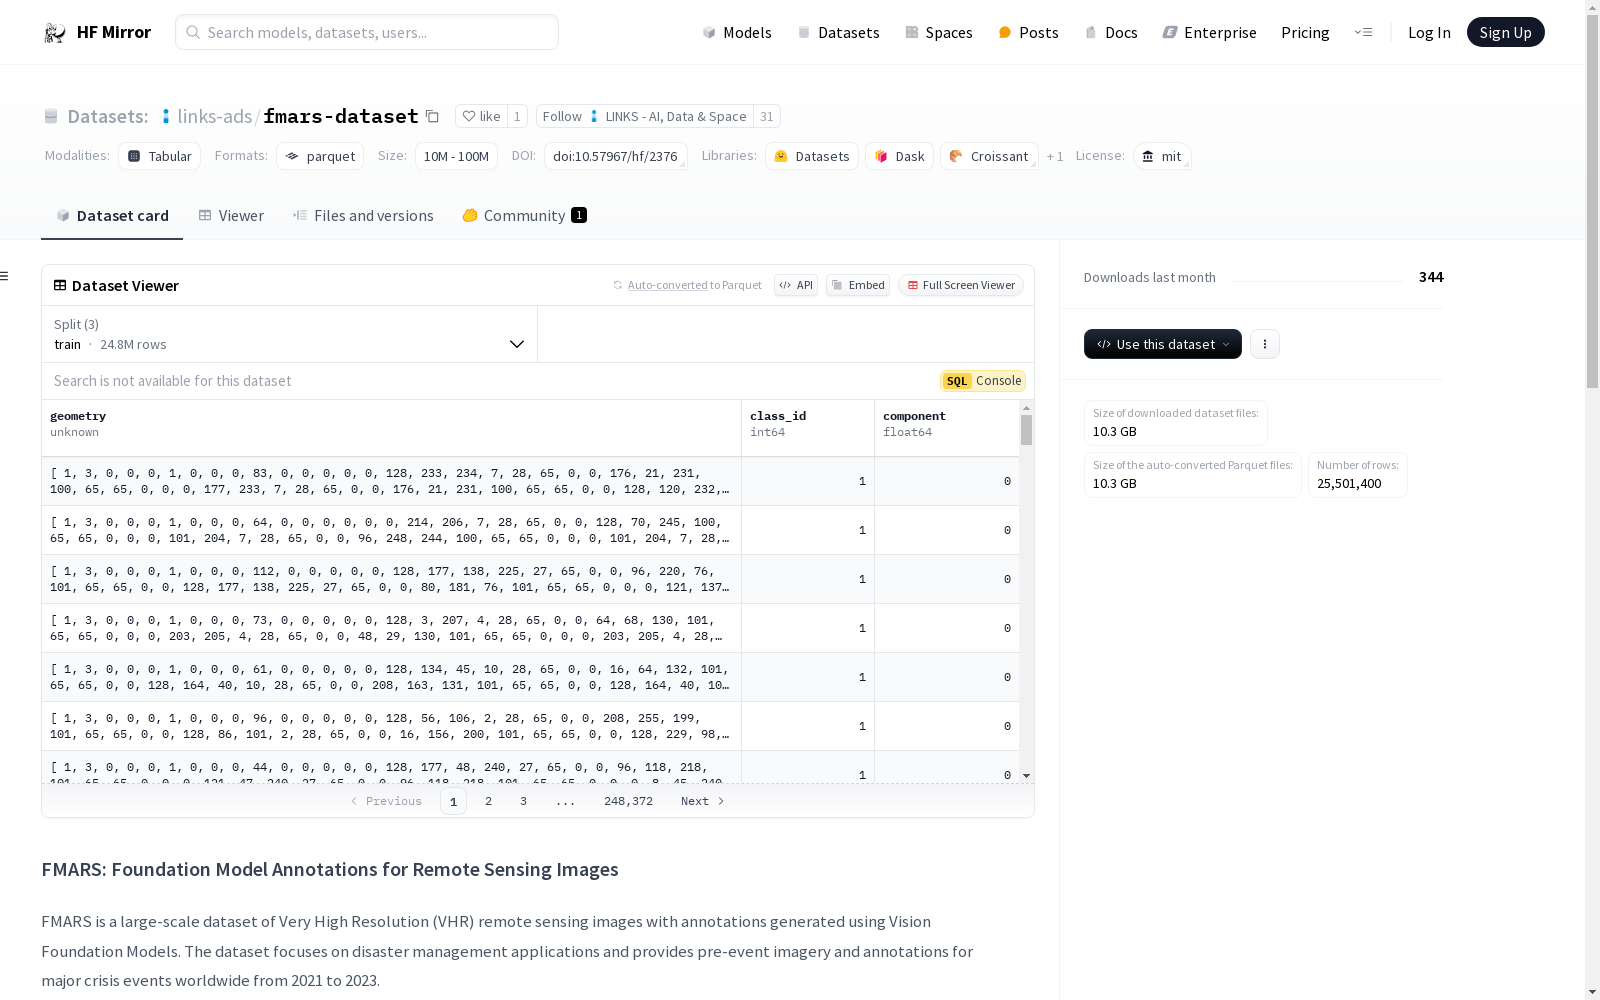The height and width of the screenshot is (1000, 1600).
Task: Open the Pricing page
Action: tap(1305, 33)
